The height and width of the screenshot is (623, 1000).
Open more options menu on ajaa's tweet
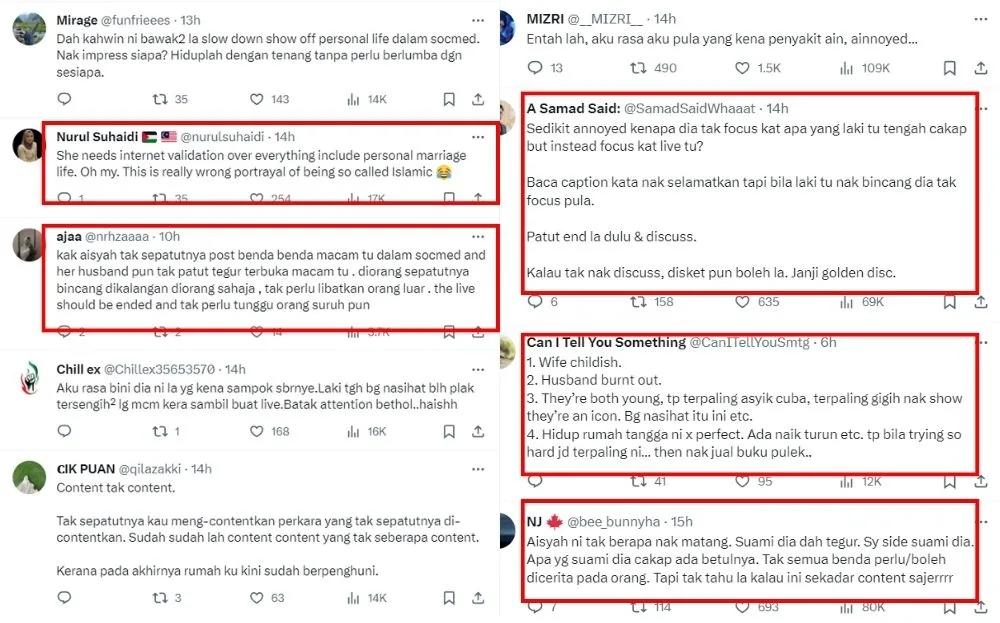click(x=477, y=235)
